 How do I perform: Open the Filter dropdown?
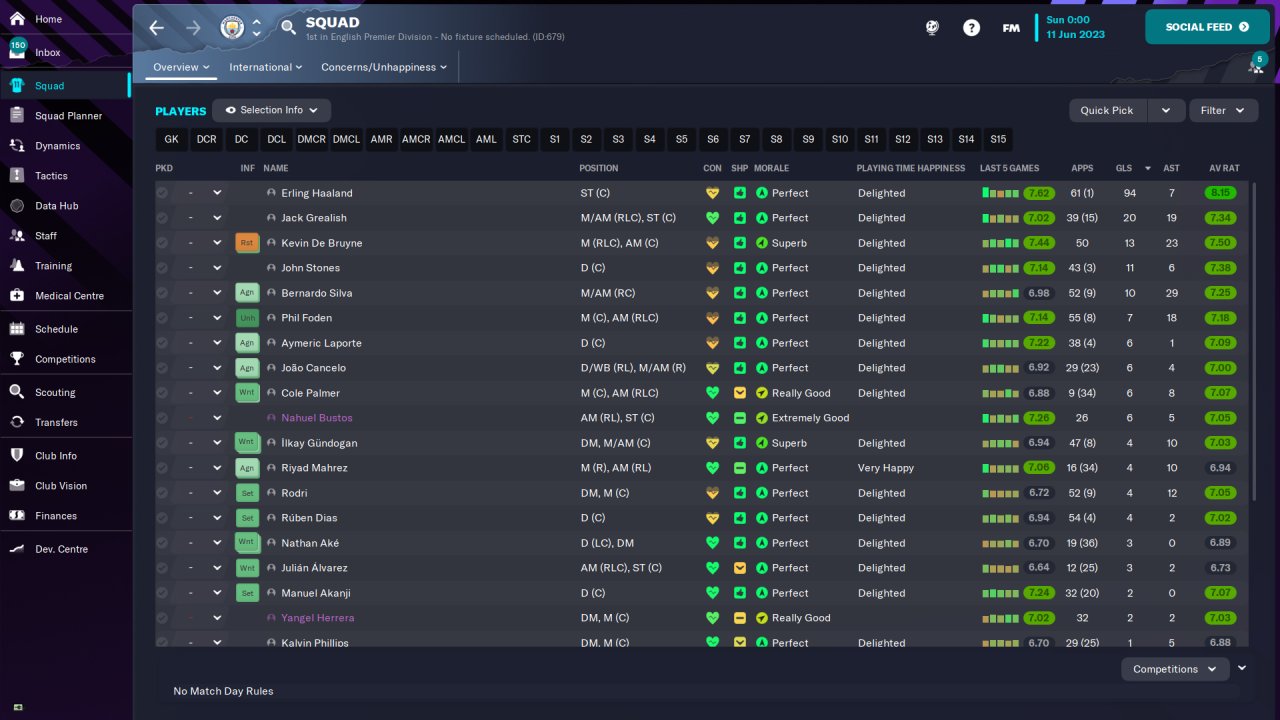pyautogui.click(x=1223, y=110)
